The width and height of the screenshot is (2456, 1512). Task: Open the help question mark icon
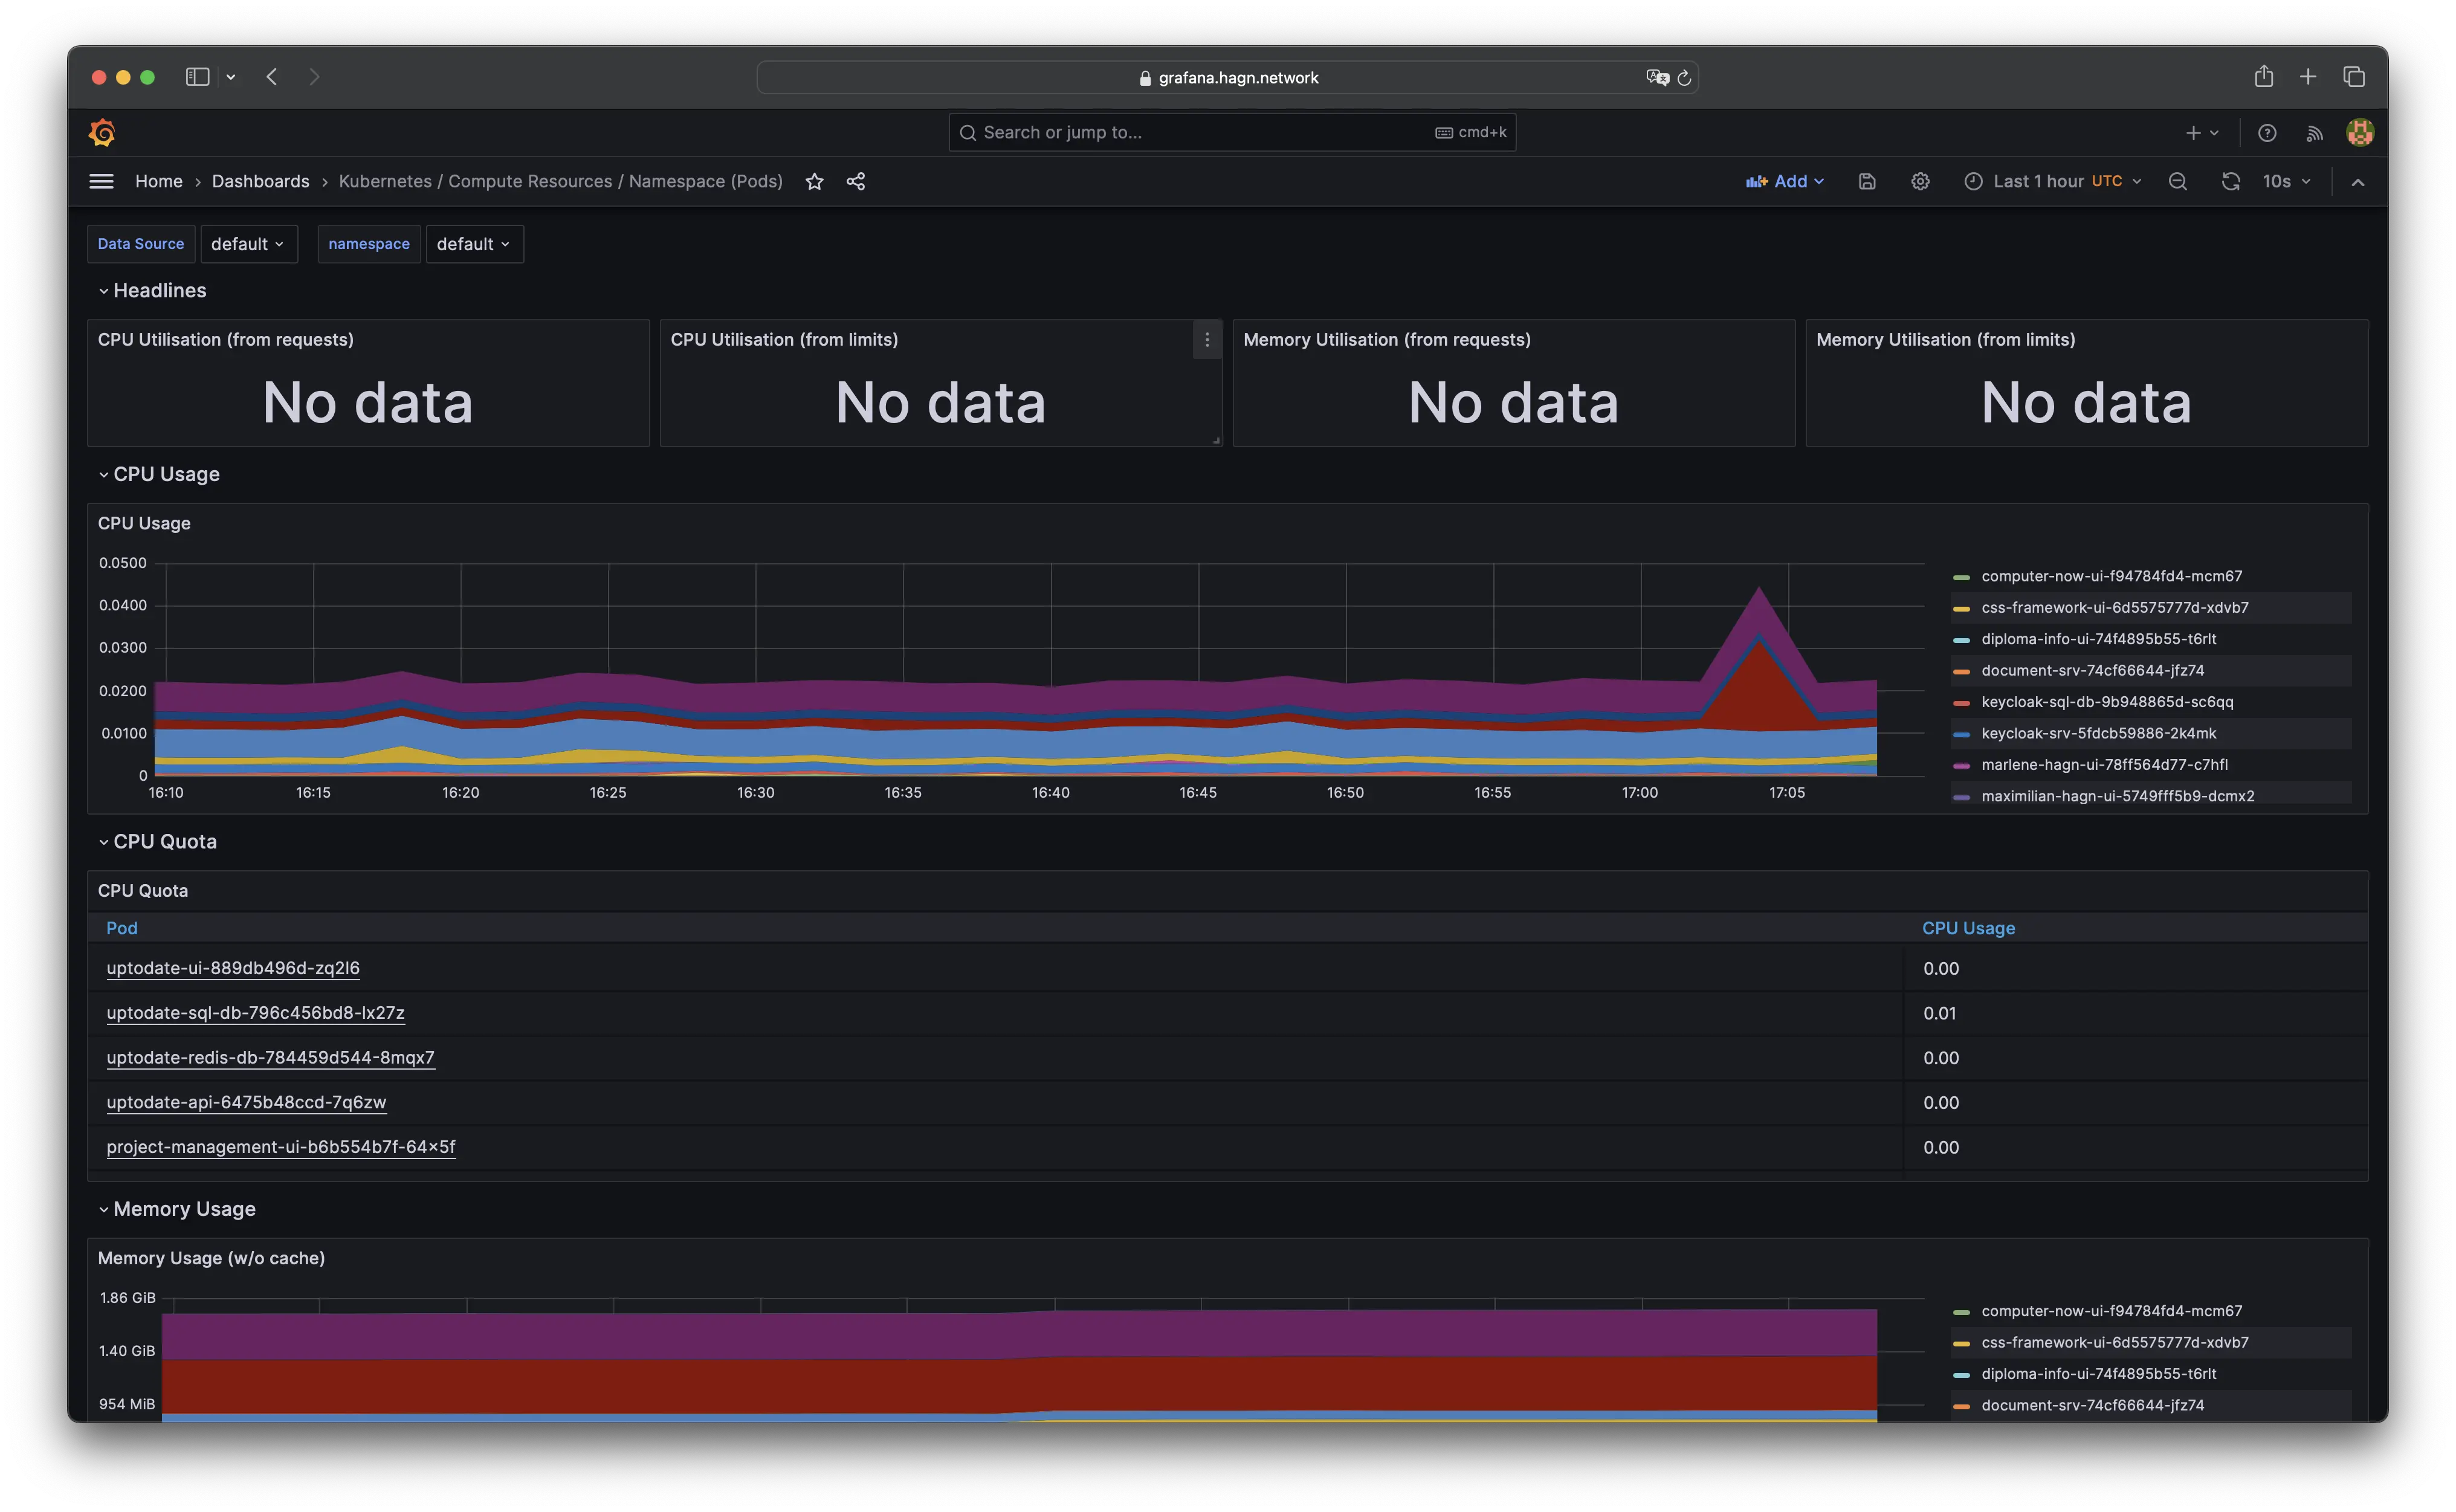(2267, 132)
